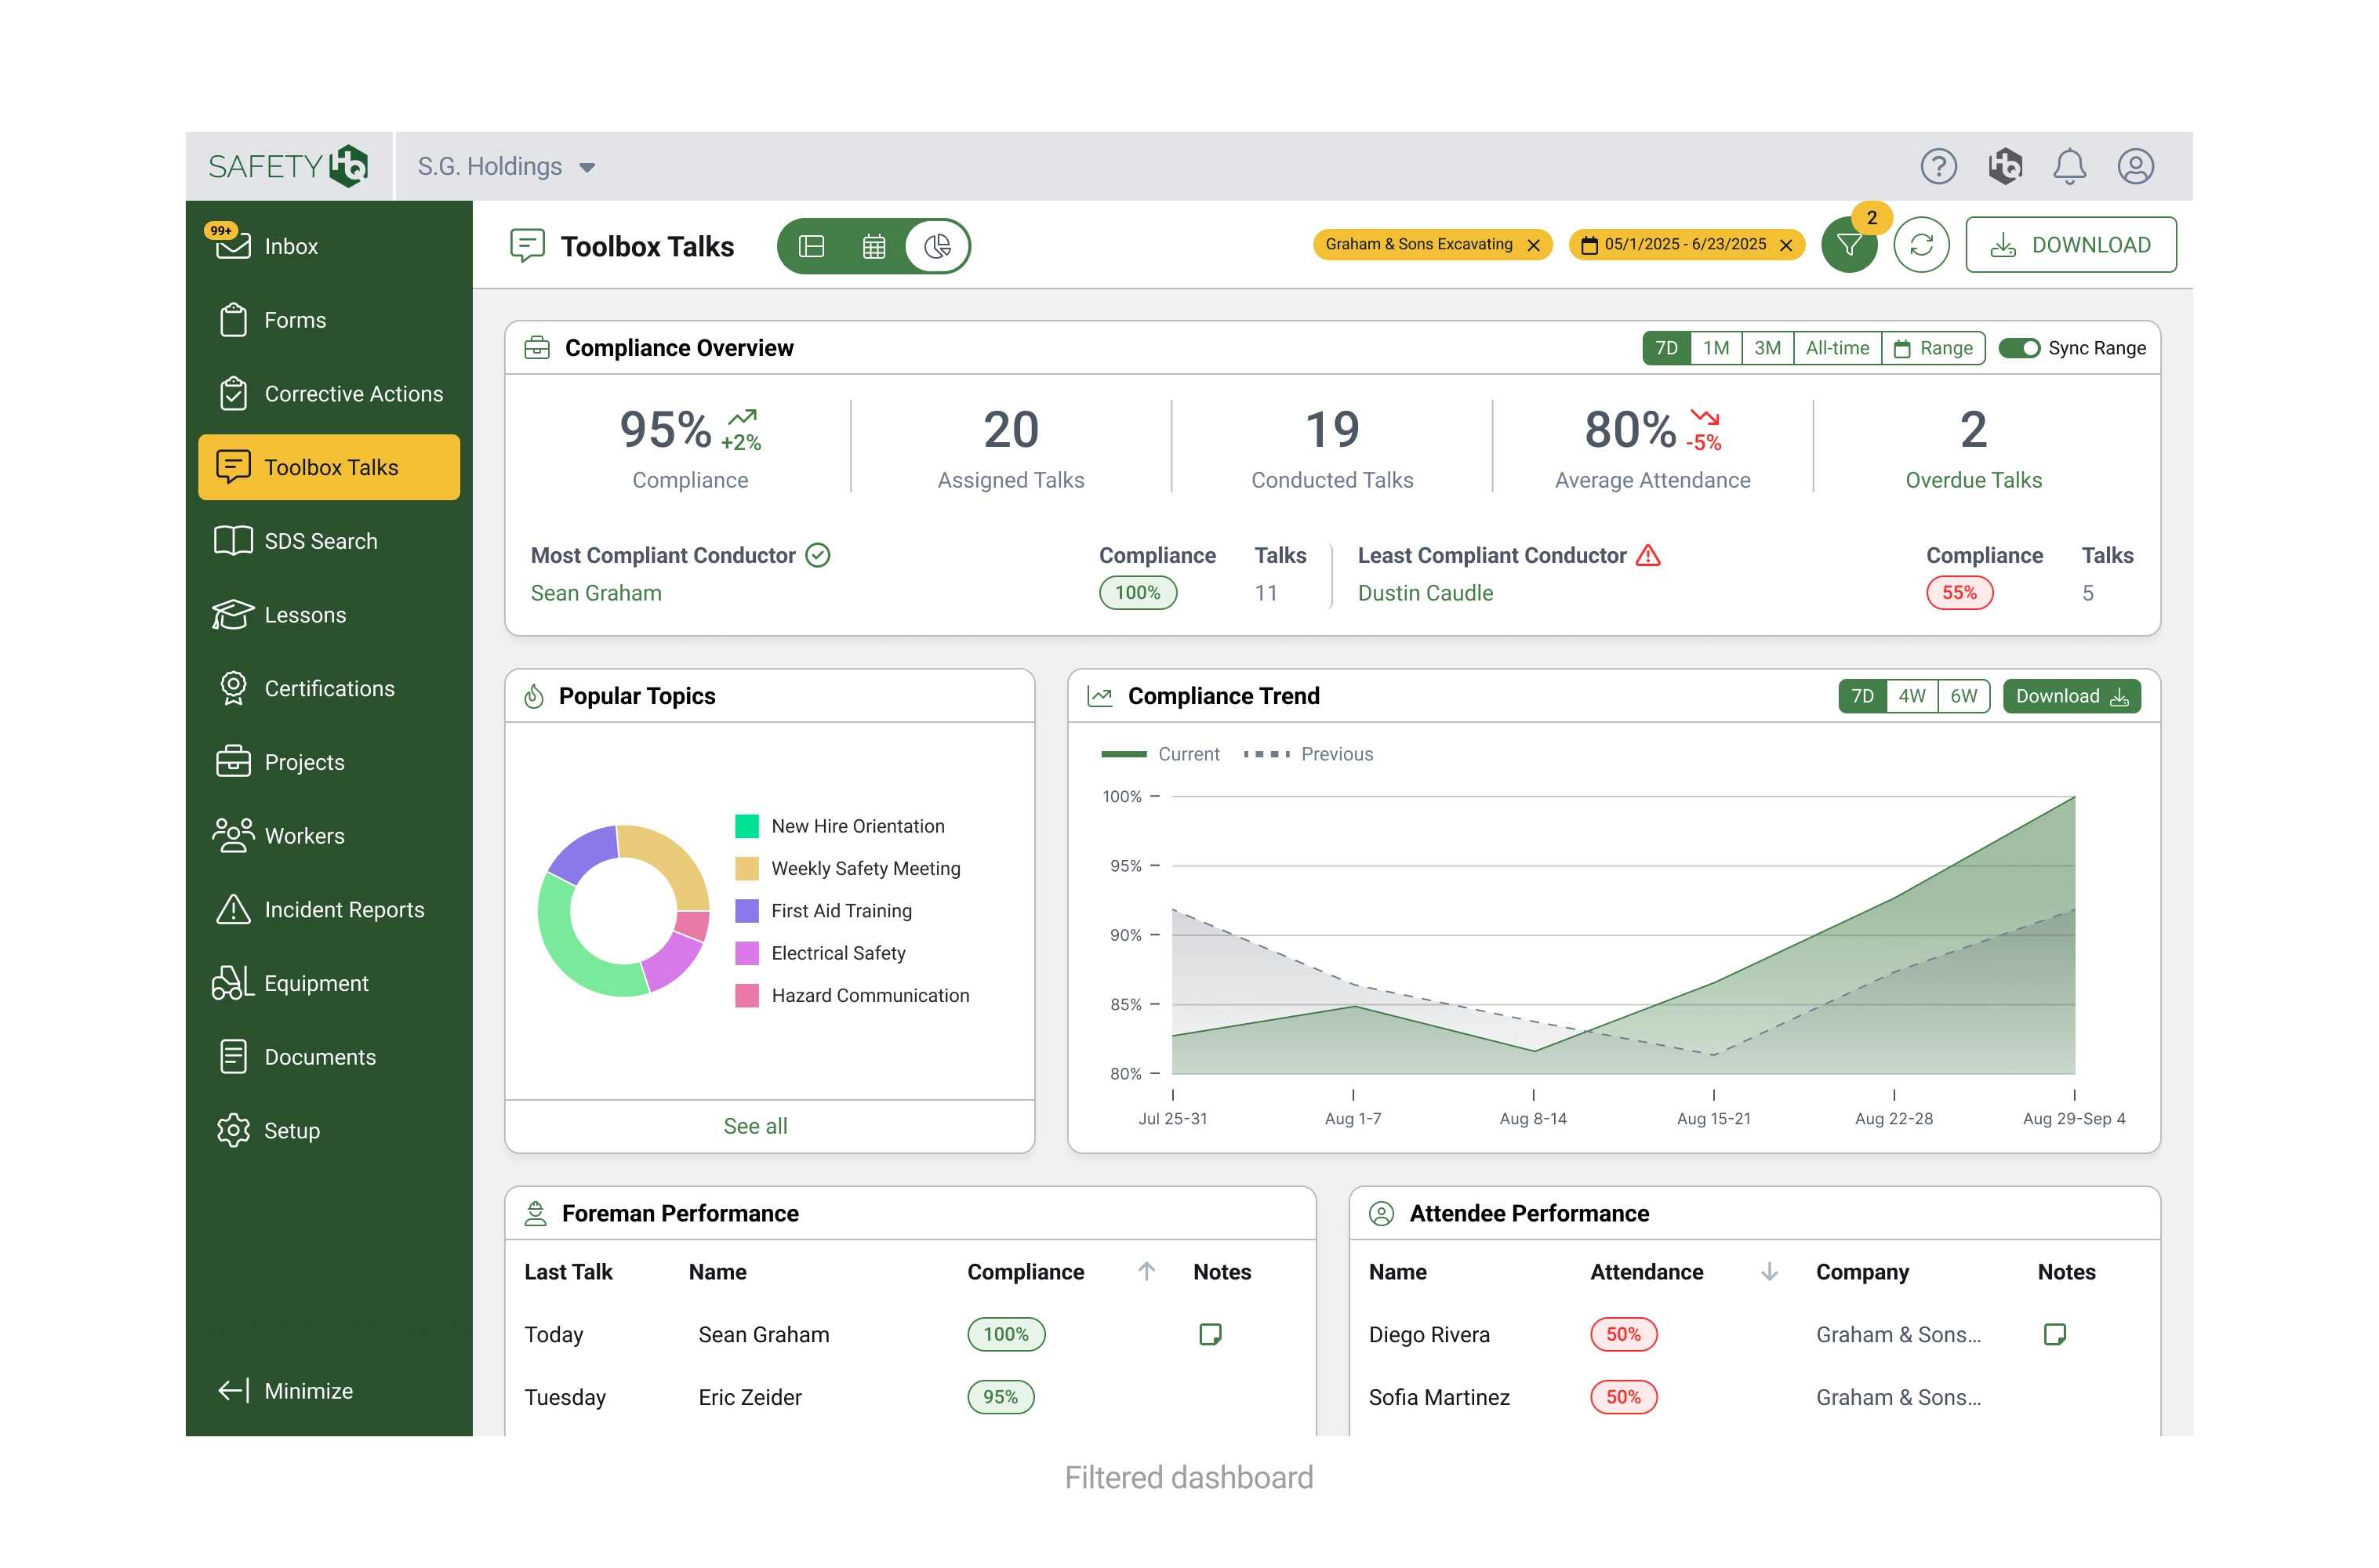Sort Attendee table by Attendance arrow
Viewport: 2379px width, 1568px height.
(1768, 1271)
